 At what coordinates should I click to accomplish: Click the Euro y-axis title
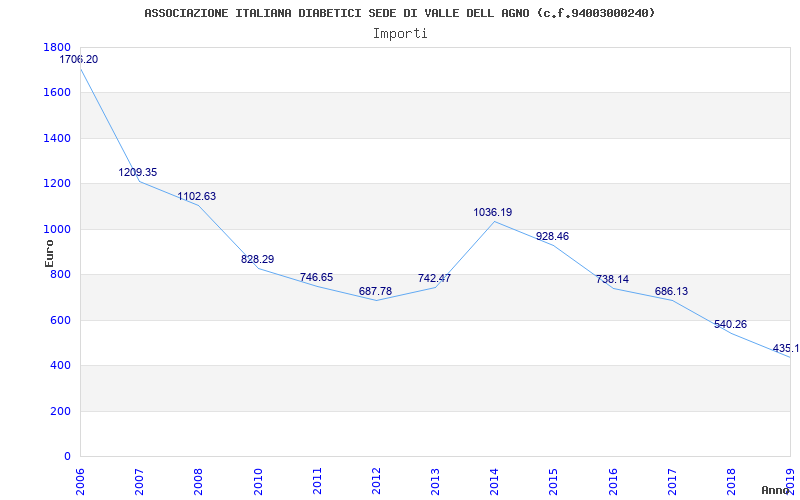click(x=49, y=253)
